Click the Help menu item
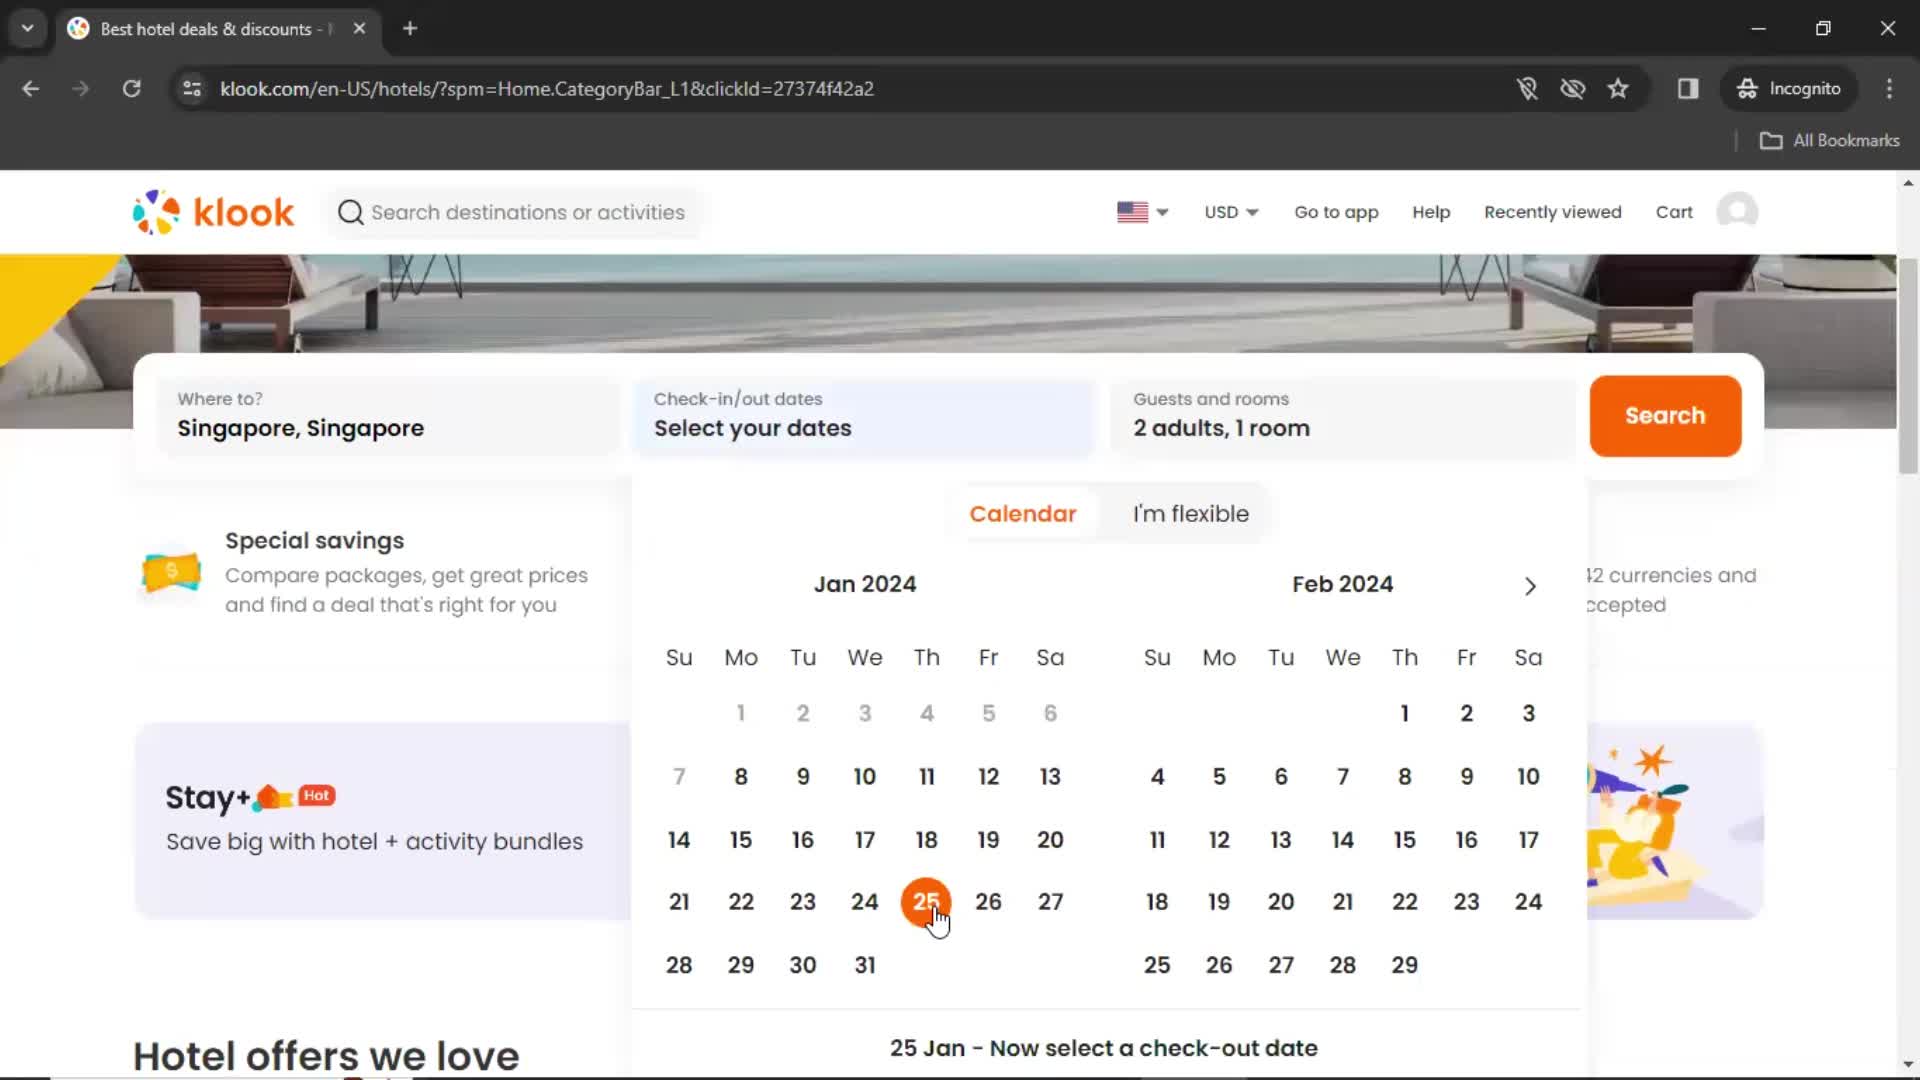The image size is (1920, 1080). pos(1431,212)
